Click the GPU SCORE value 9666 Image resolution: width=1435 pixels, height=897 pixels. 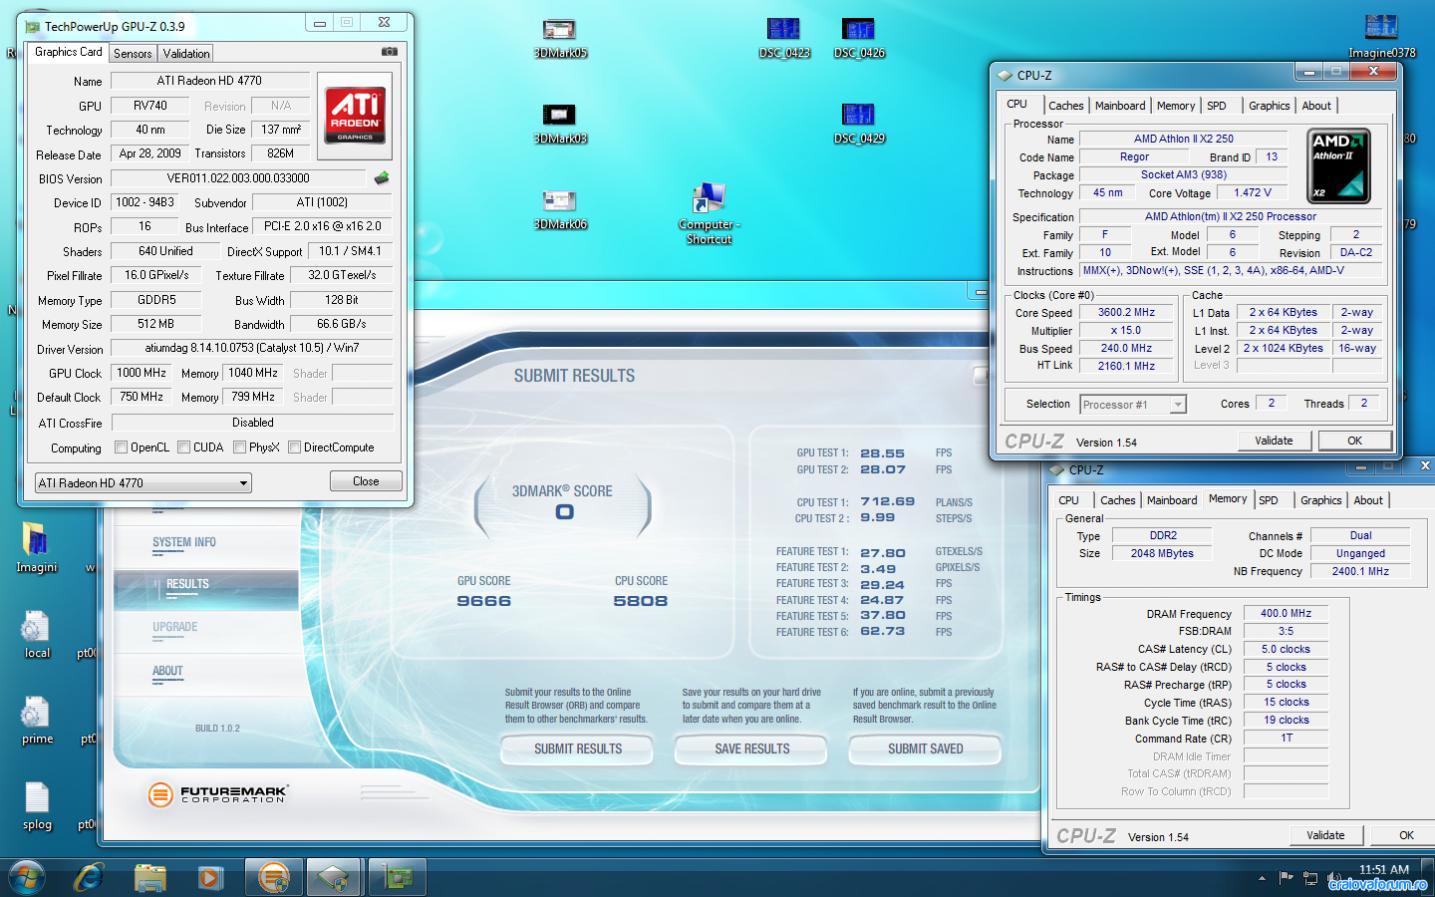[484, 601]
